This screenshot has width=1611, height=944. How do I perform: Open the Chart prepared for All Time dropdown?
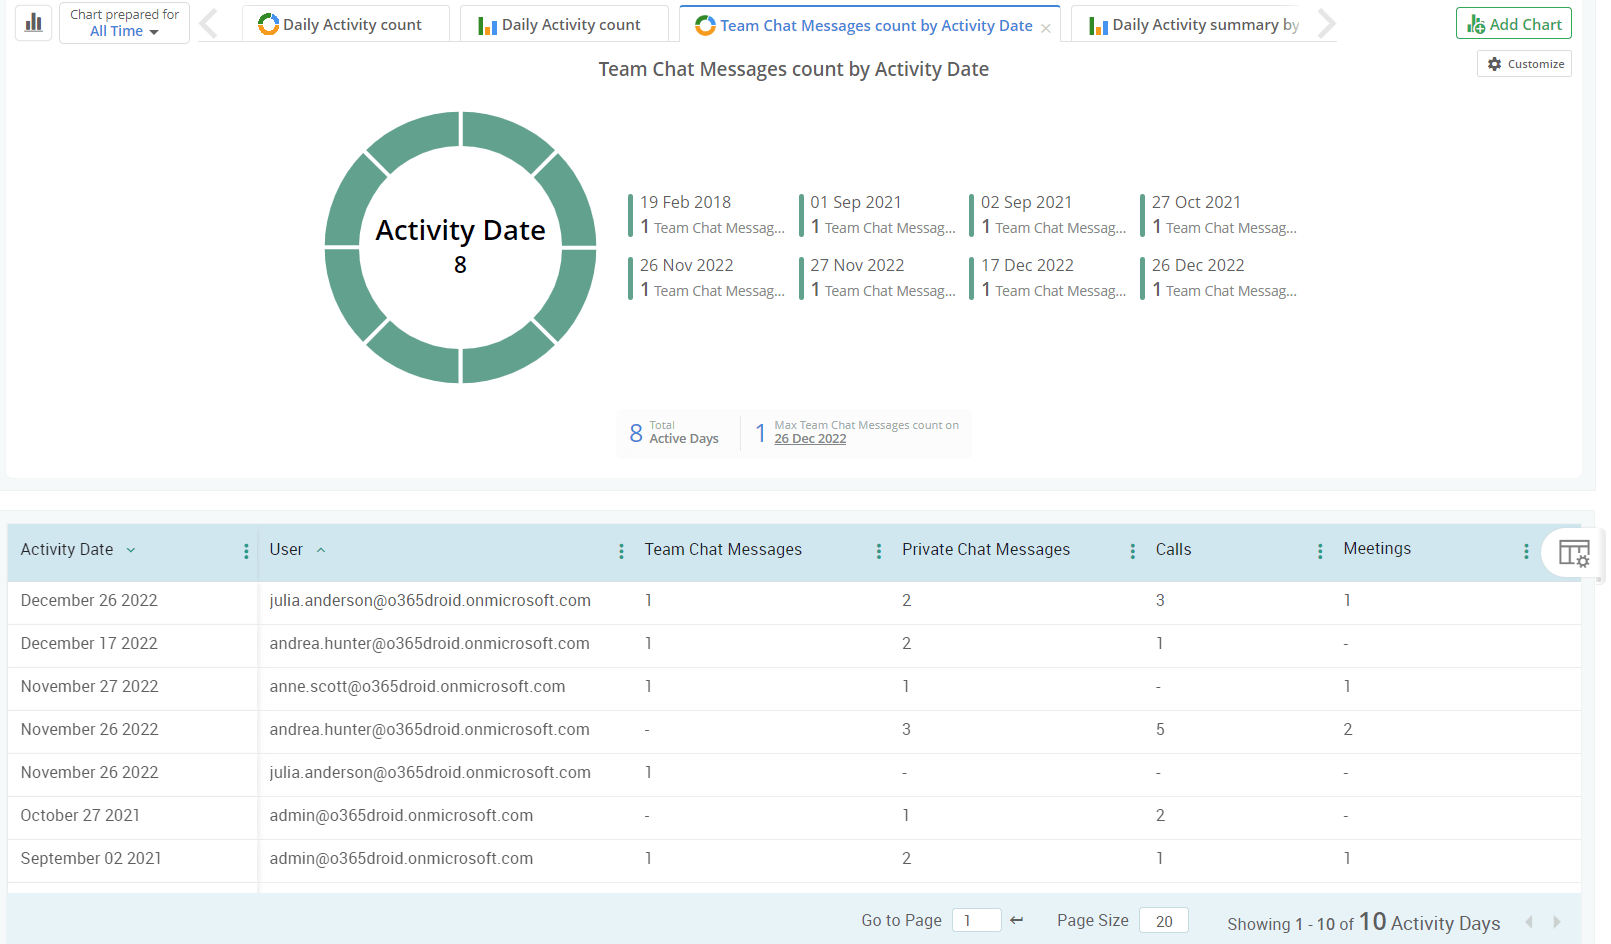click(x=124, y=30)
